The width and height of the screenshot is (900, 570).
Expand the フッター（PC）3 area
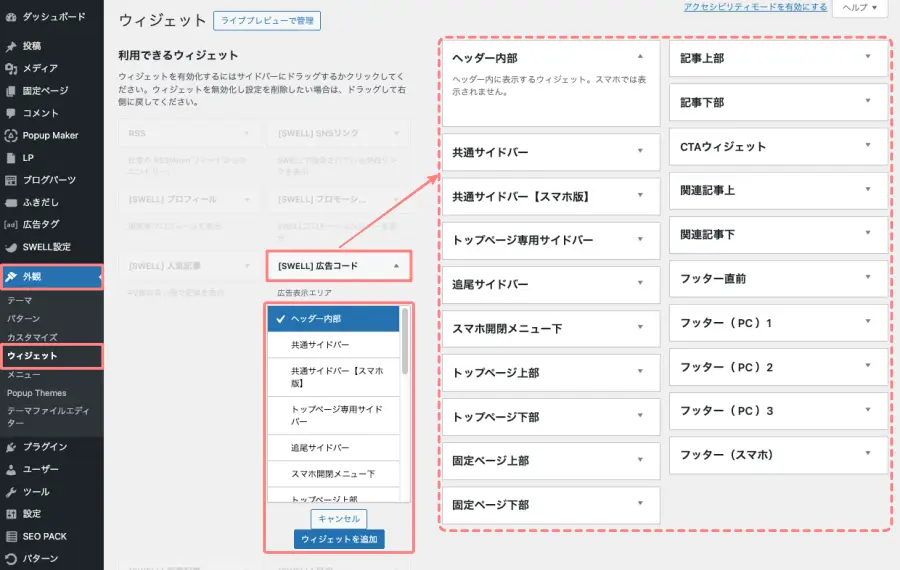click(868, 410)
